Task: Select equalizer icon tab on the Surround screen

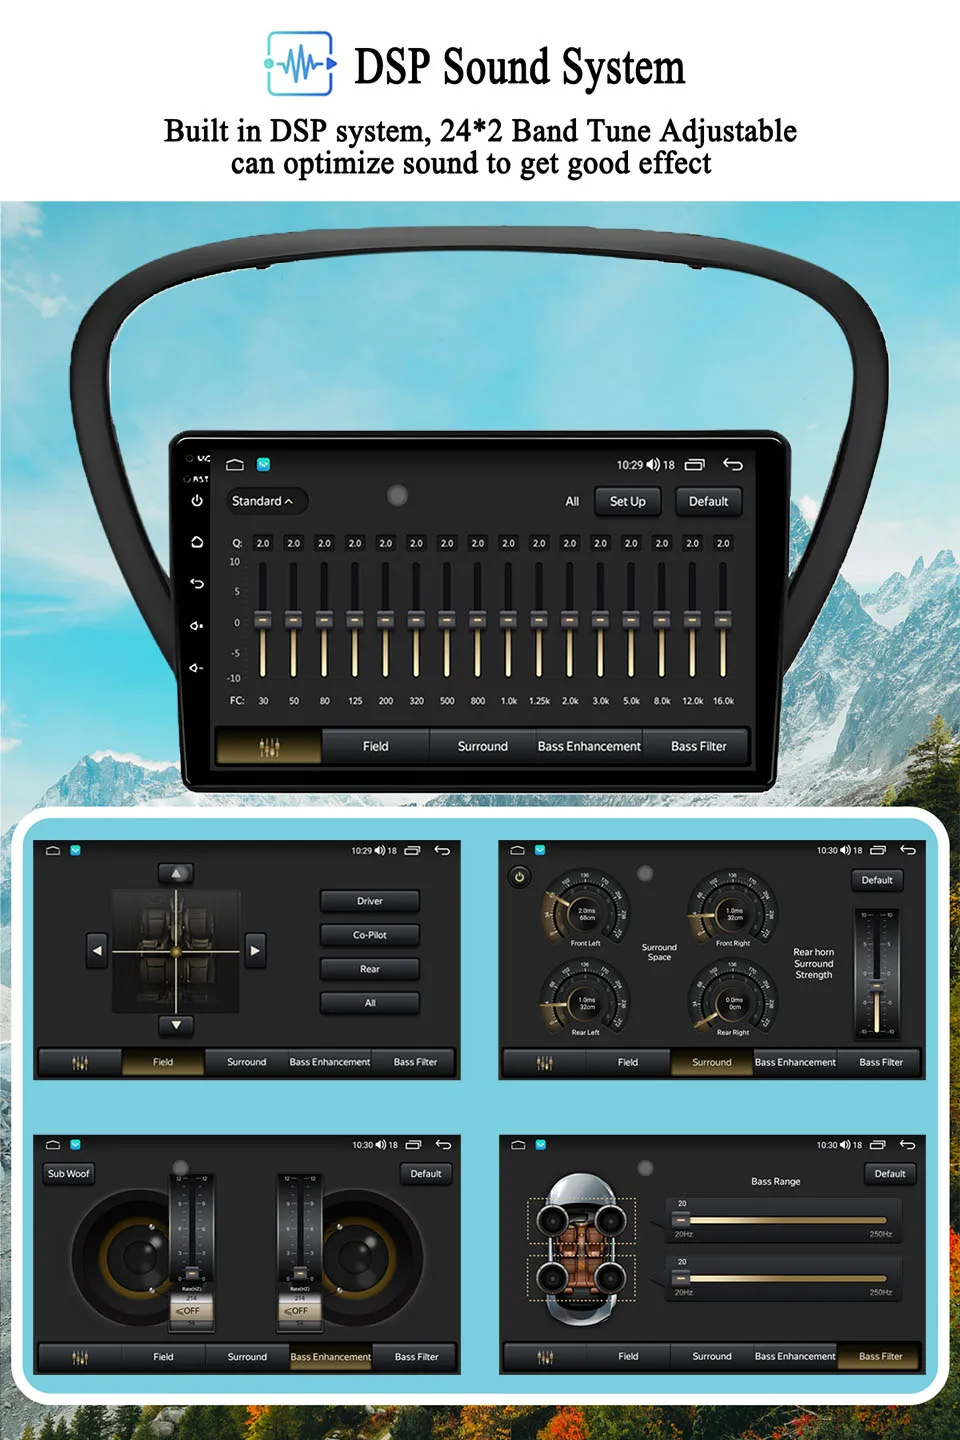Action: [x=545, y=1062]
